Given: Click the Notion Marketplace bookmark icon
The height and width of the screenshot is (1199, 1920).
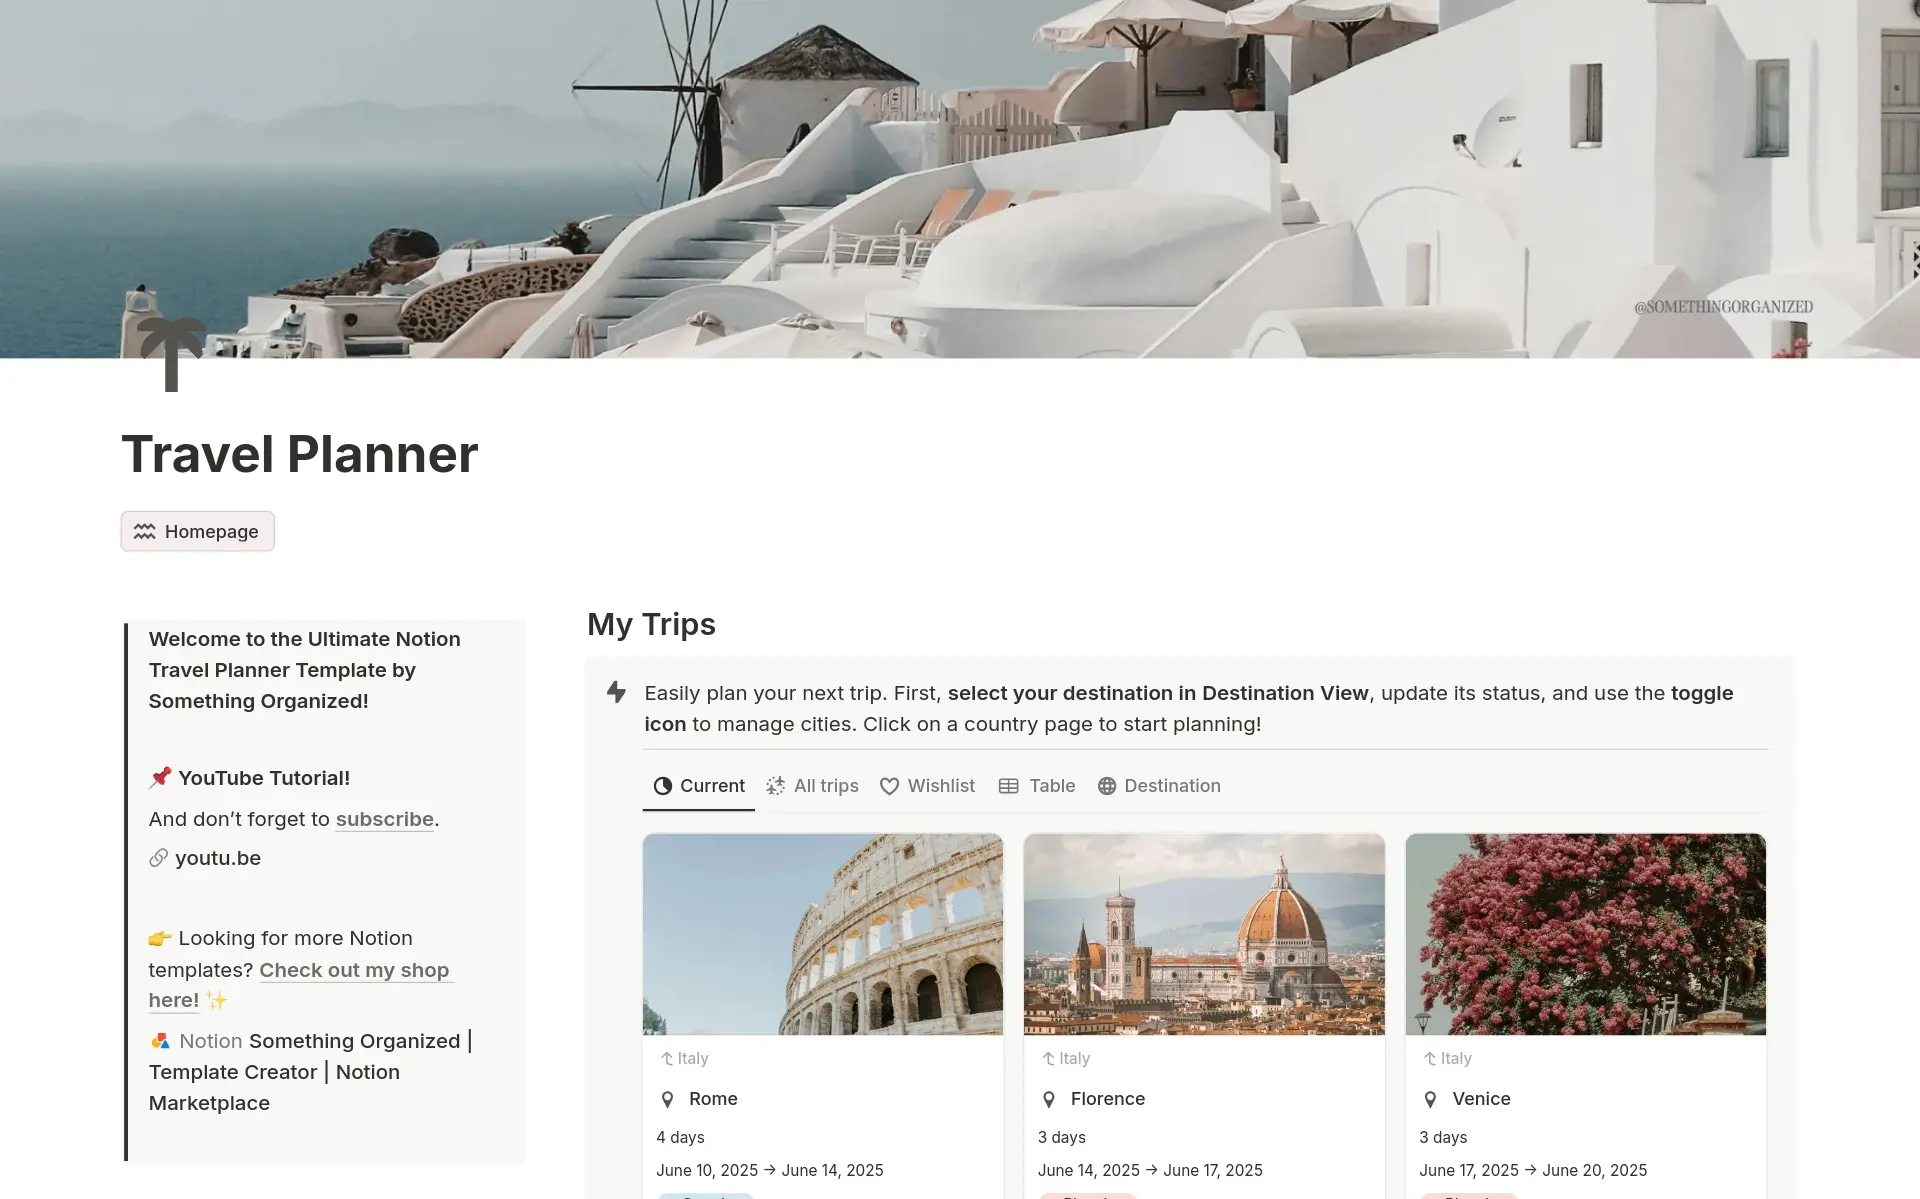Looking at the screenshot, I should point(160,1041).
